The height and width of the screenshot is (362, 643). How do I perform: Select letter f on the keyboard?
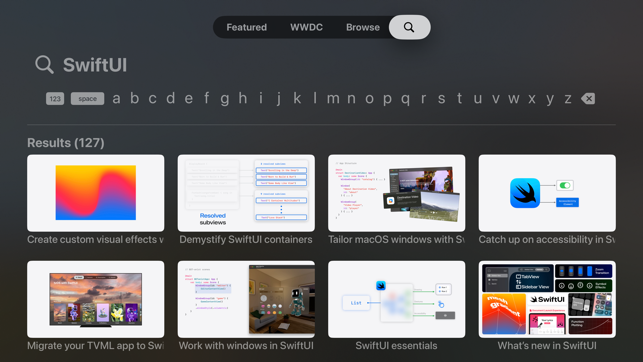point(207,98)
